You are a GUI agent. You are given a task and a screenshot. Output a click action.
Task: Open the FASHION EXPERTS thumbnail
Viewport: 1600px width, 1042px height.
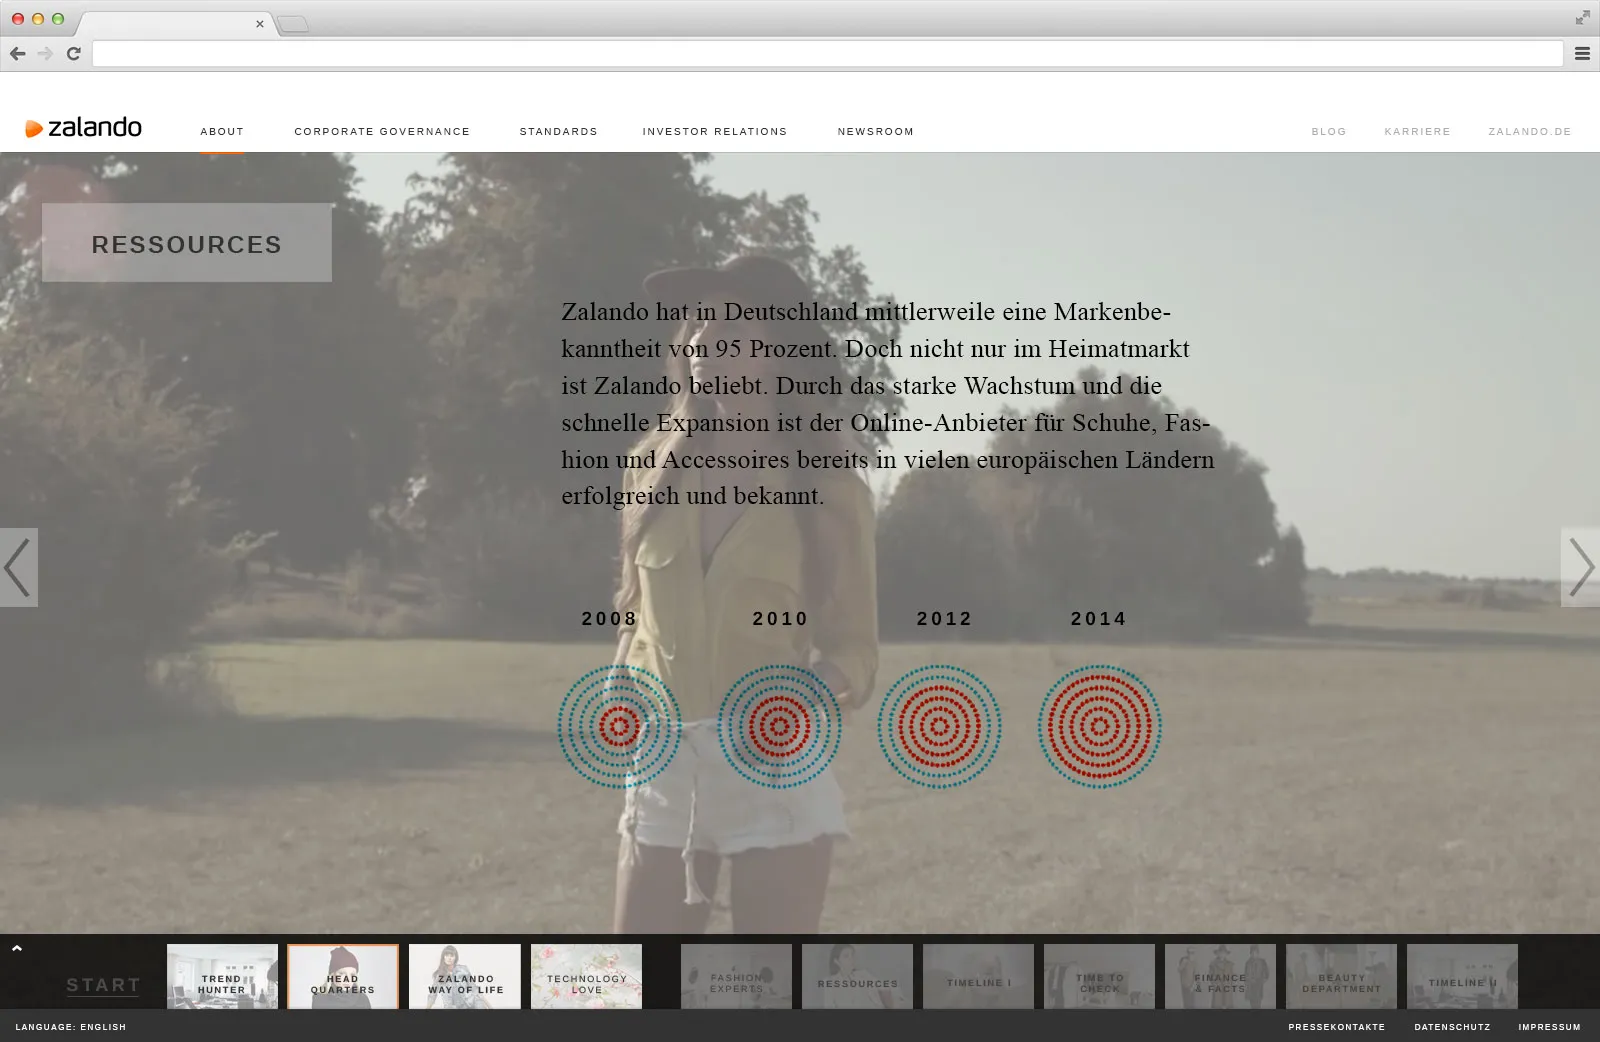pos(736,976)
